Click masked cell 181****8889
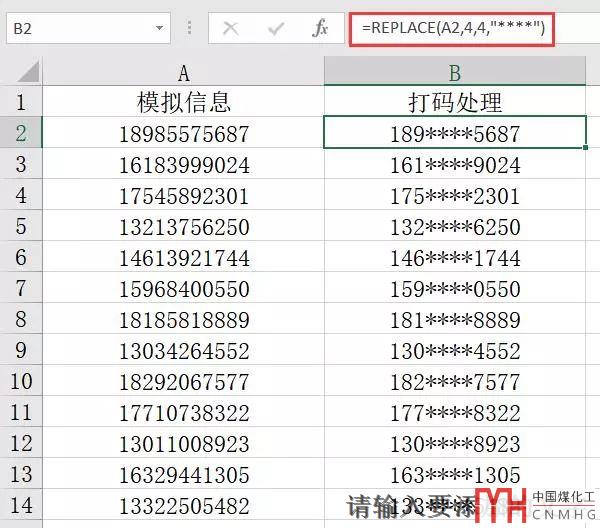 pos(455,318)
